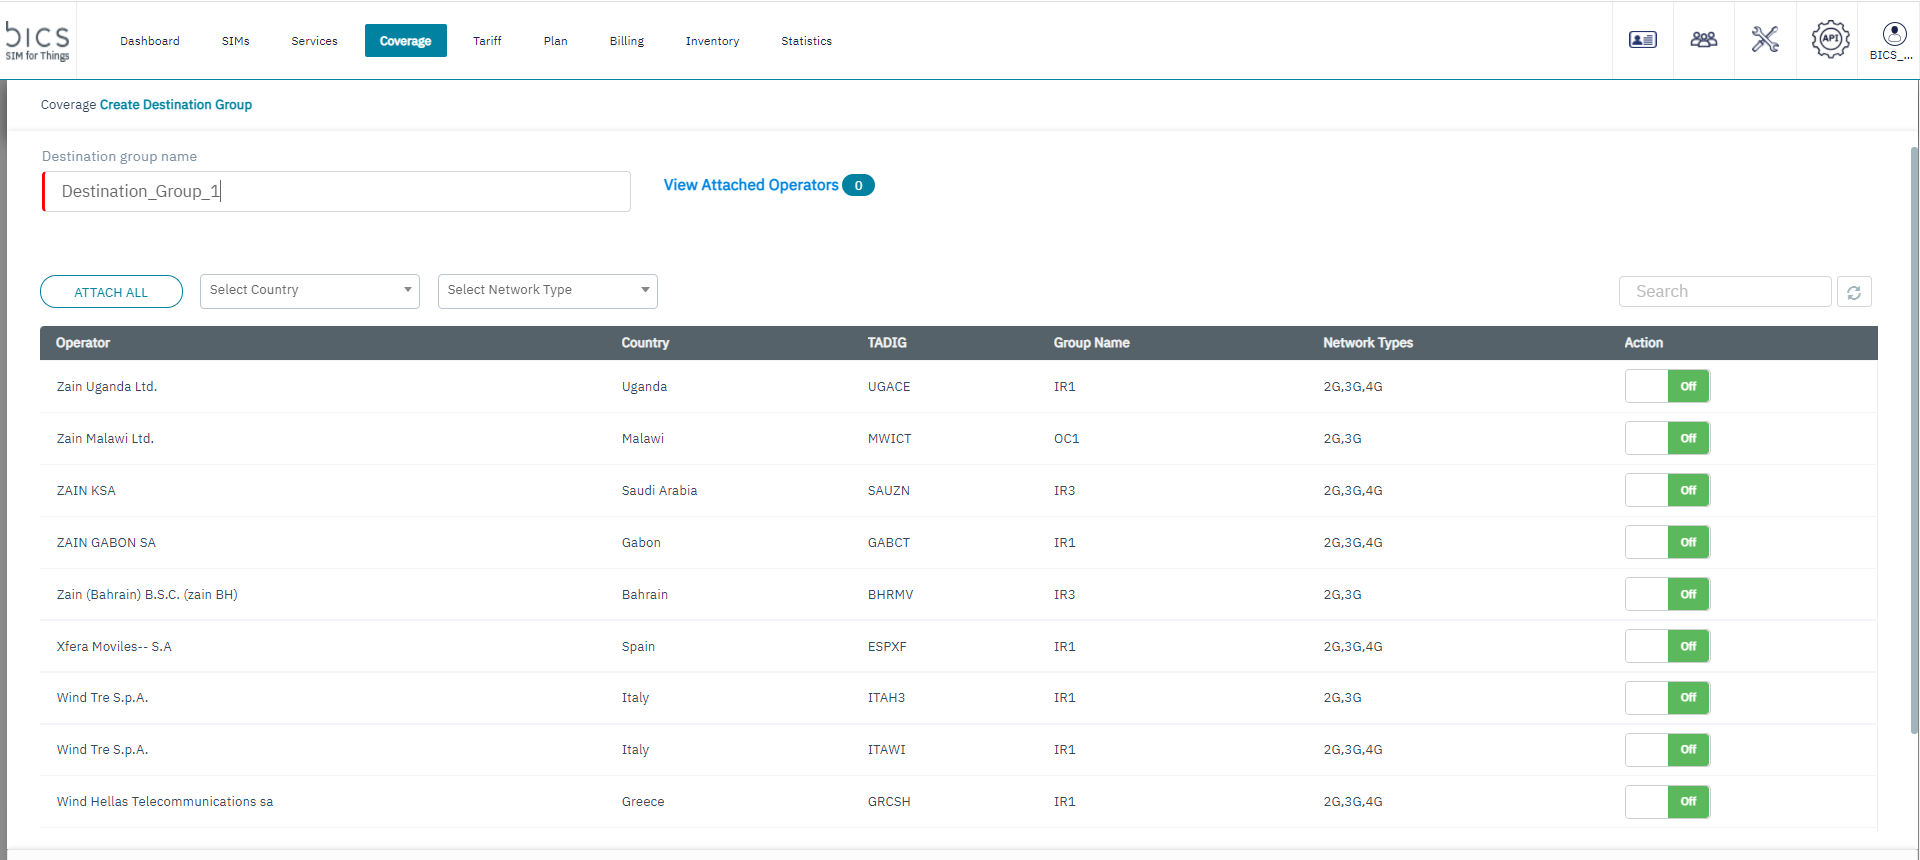Image resolution: width=1920 pixels, height=860 pixels.
Task: Toggle the switch for ZAIN KSA
Action: pos(1667,490)
